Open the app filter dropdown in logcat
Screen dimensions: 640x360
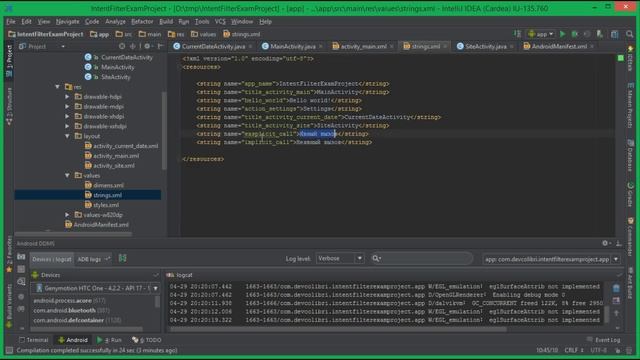point(551,259)
